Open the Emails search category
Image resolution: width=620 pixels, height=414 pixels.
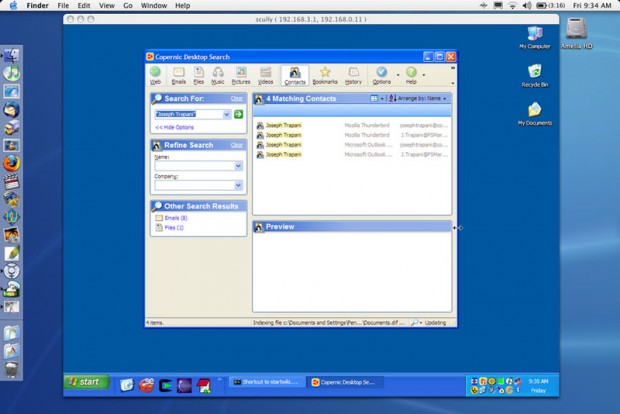179,76
